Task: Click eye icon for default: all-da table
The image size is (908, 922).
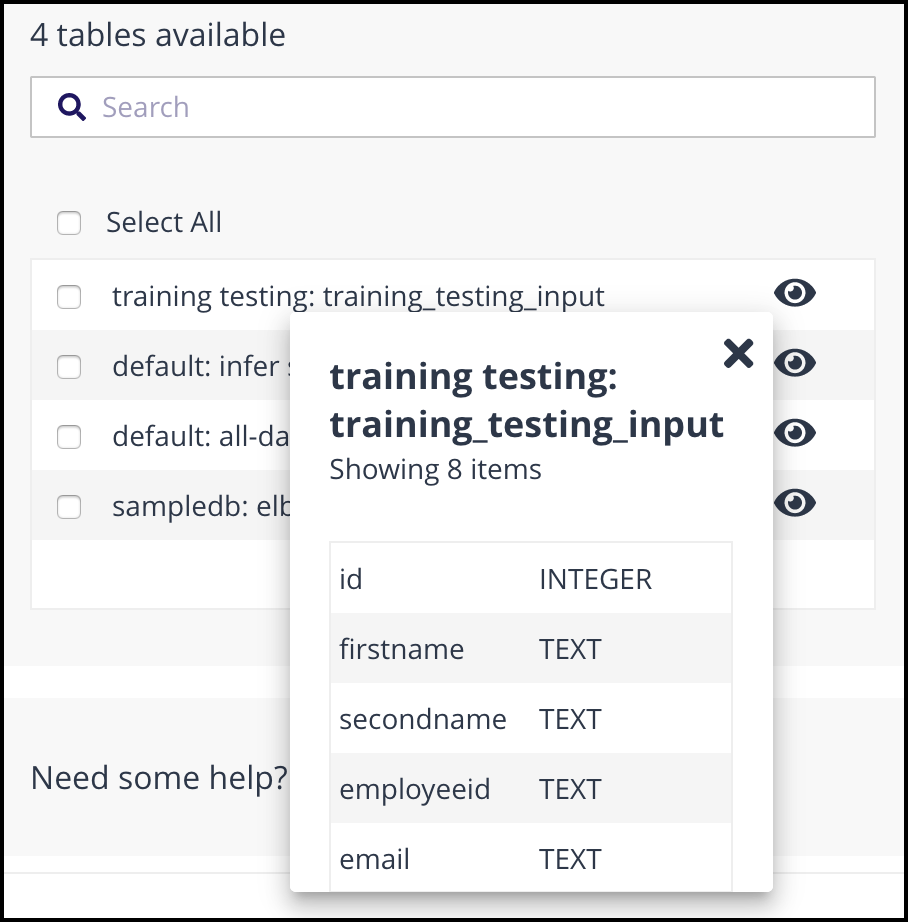Action: tap(794, 433)
